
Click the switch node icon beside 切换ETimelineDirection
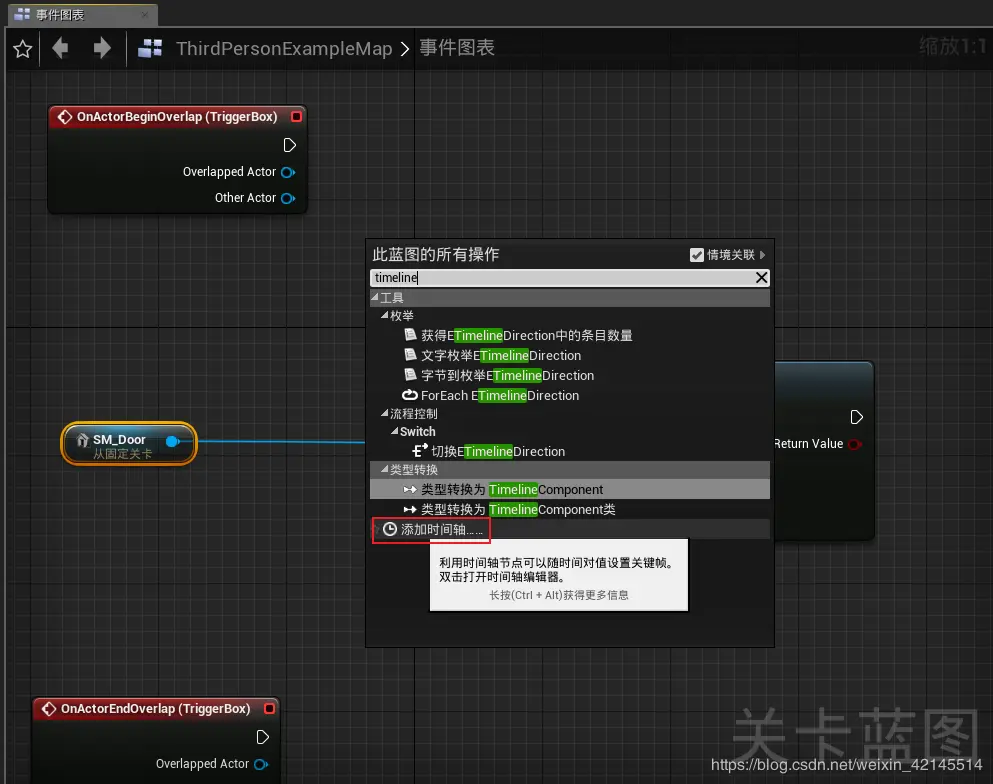click(420, 451)
